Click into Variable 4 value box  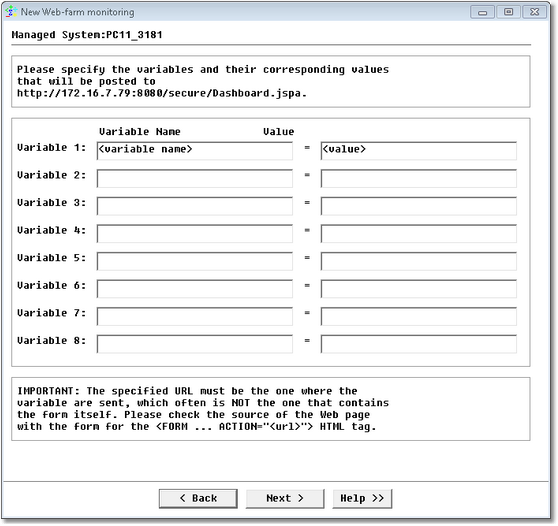[x=418, y=233]
